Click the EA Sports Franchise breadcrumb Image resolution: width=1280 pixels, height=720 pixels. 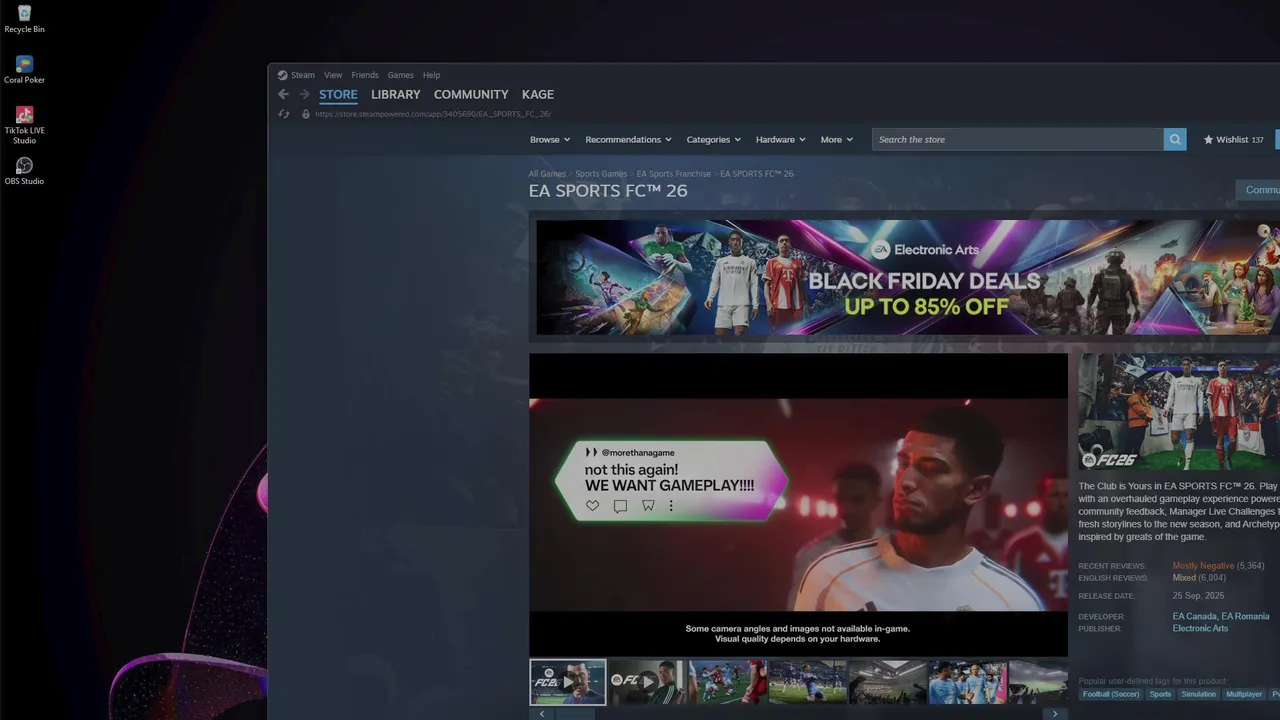point(674,174)
